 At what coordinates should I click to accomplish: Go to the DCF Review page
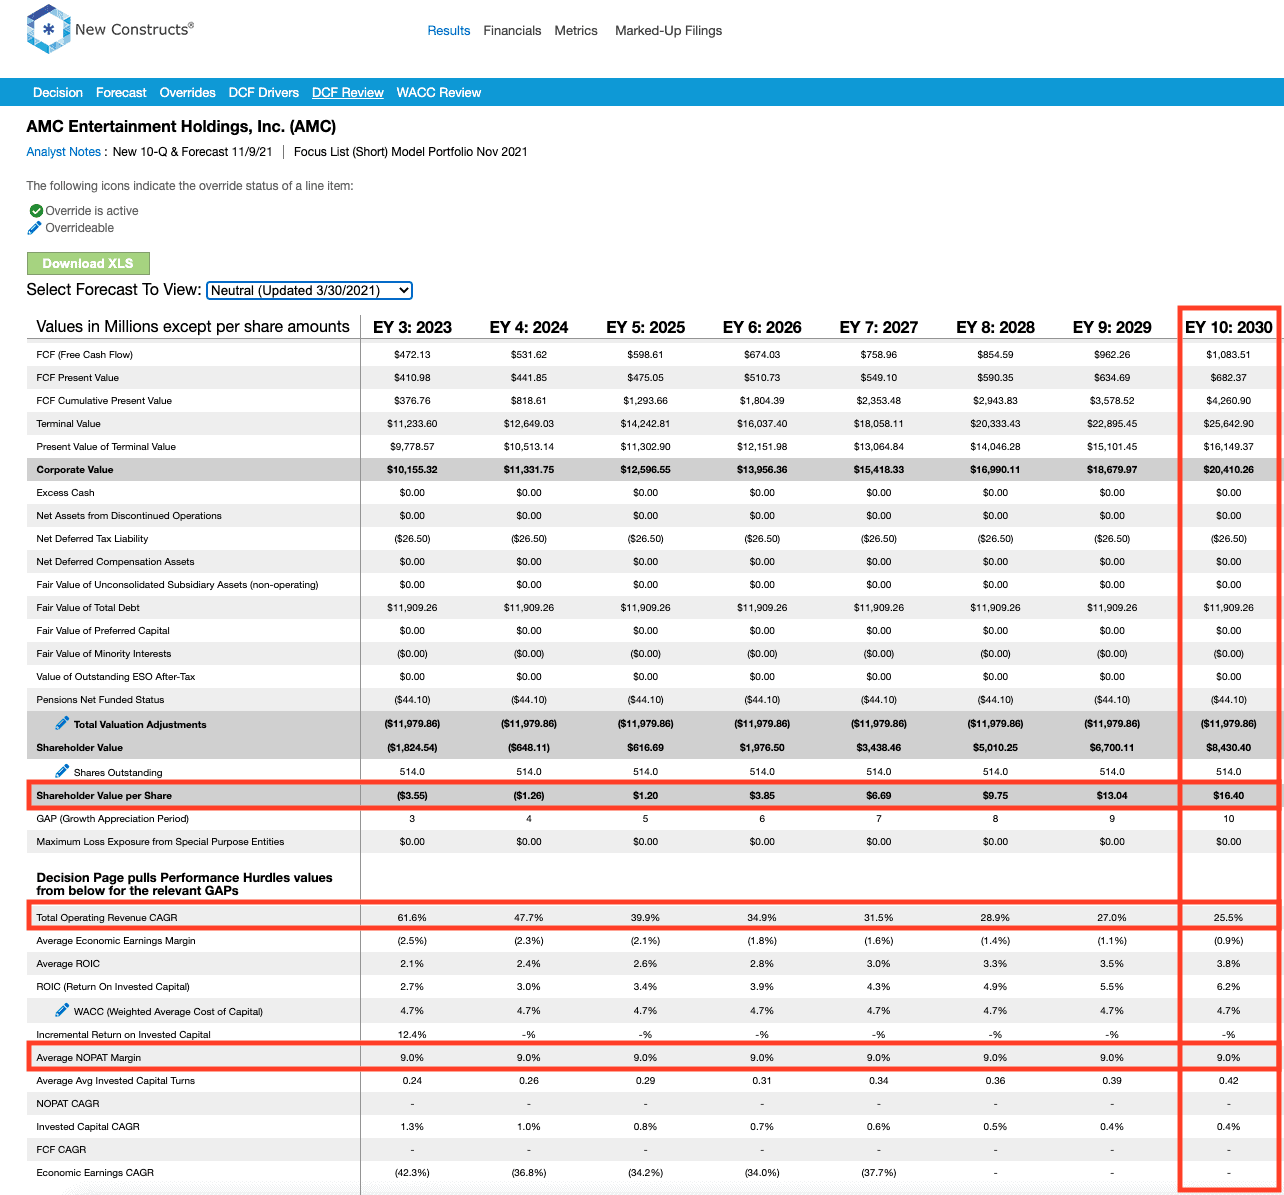click(348, 92)
